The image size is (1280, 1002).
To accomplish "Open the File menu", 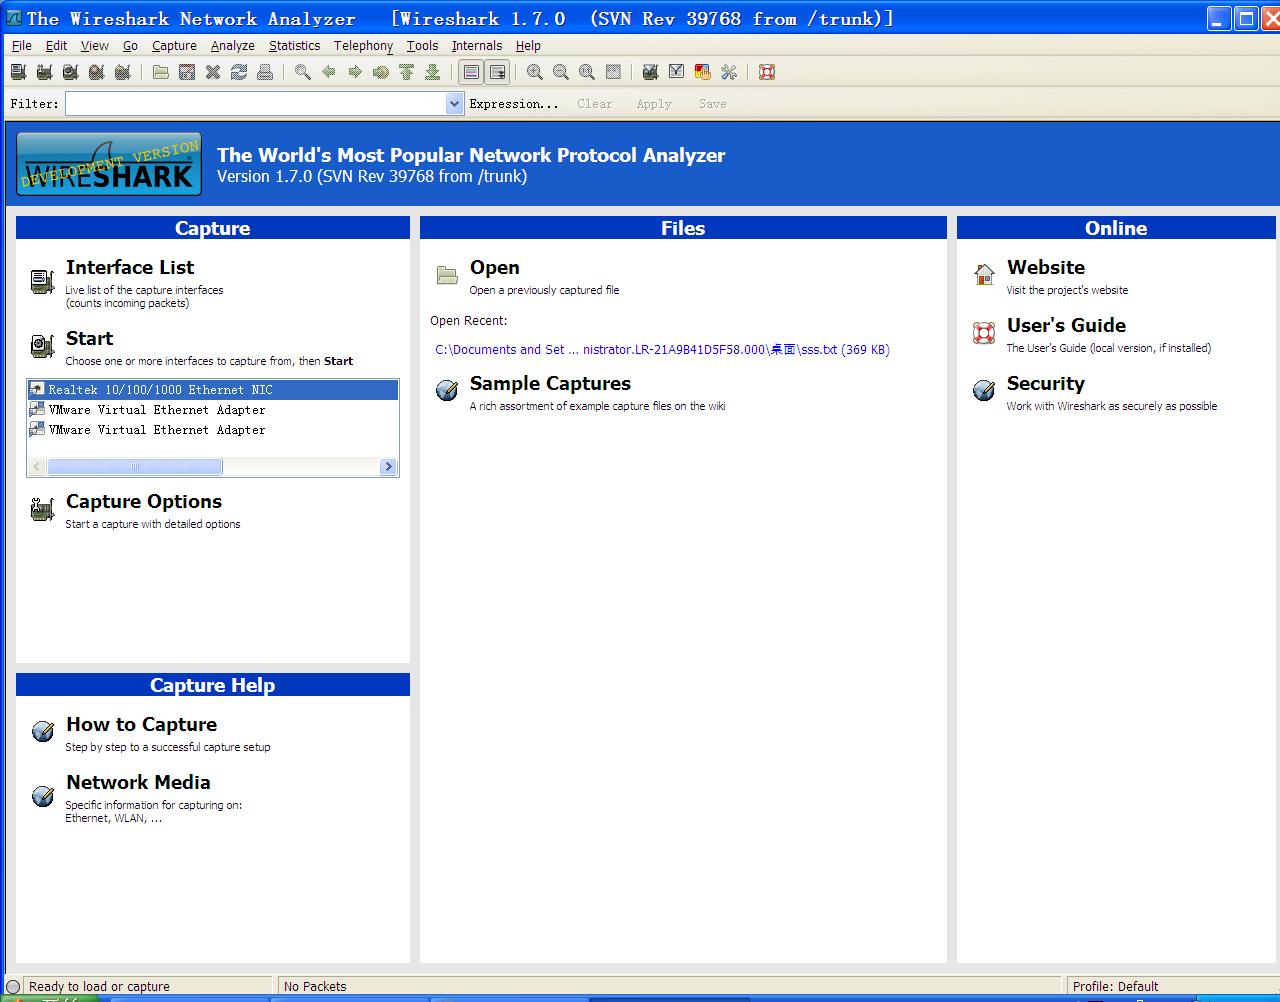I will pos(22,45).
